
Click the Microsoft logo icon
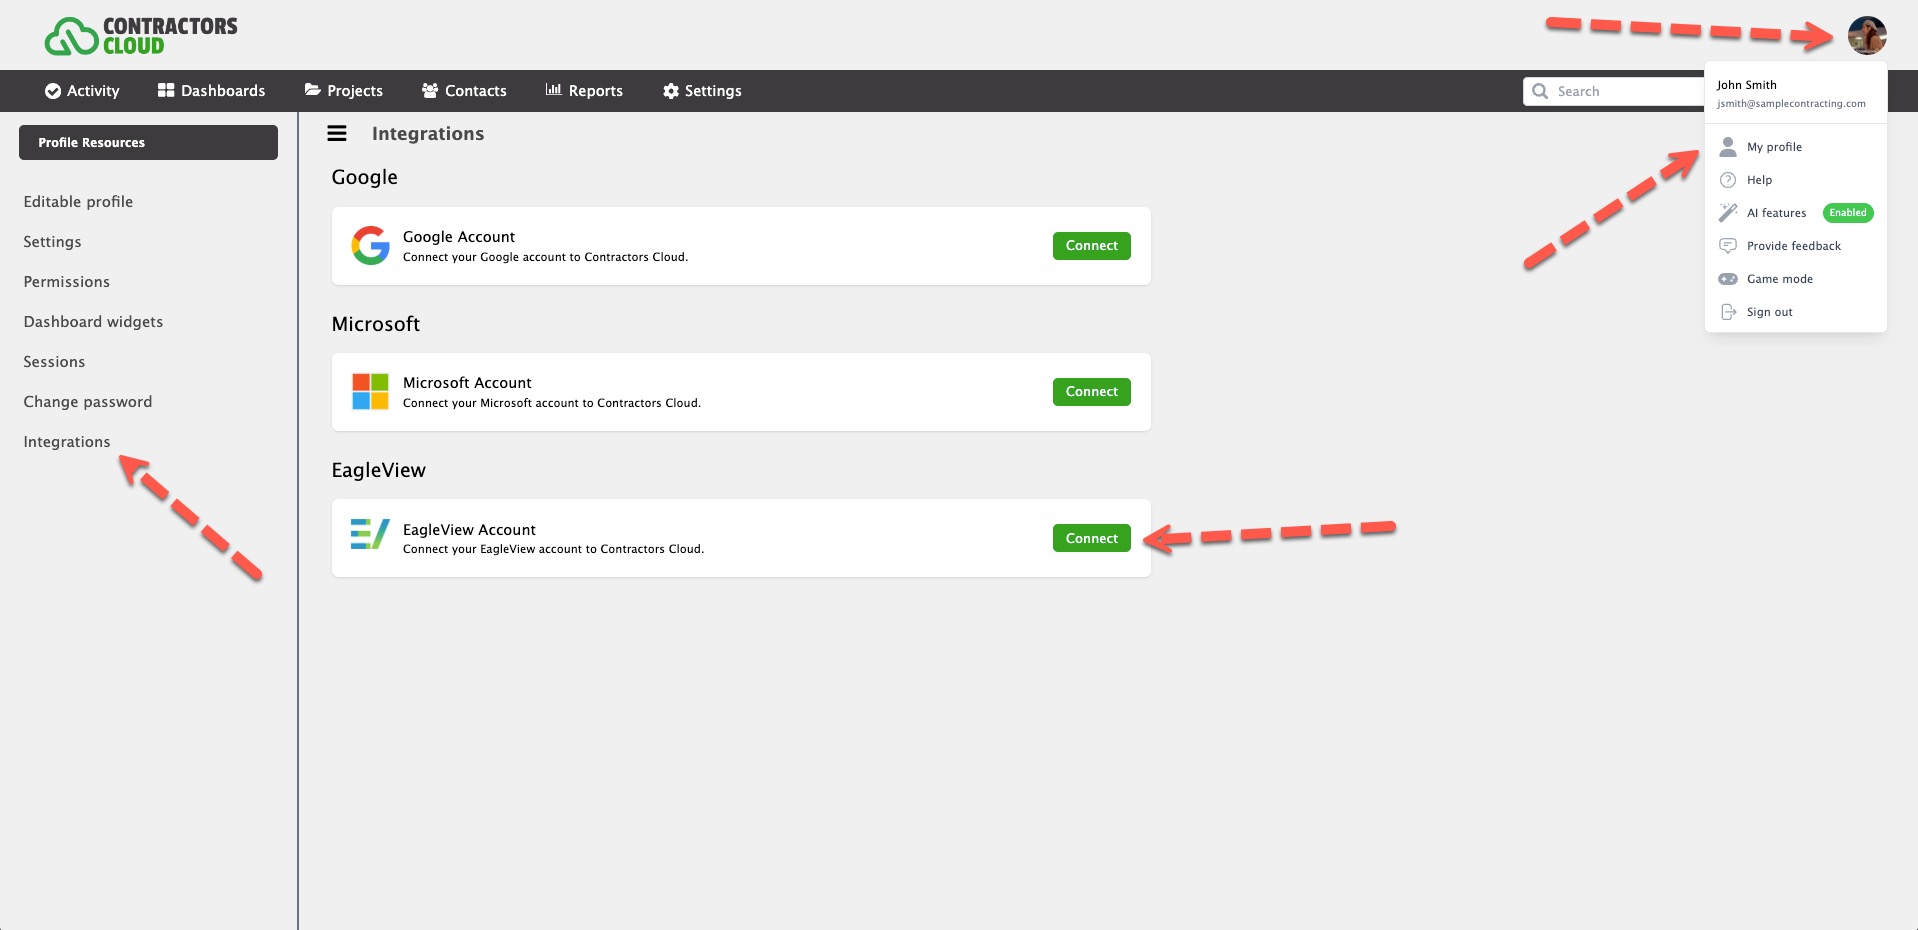pyautogui.click(x=370, y=392)
